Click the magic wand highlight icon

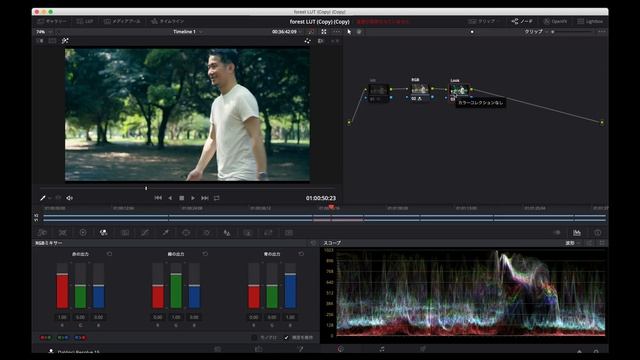pos(65,41)
